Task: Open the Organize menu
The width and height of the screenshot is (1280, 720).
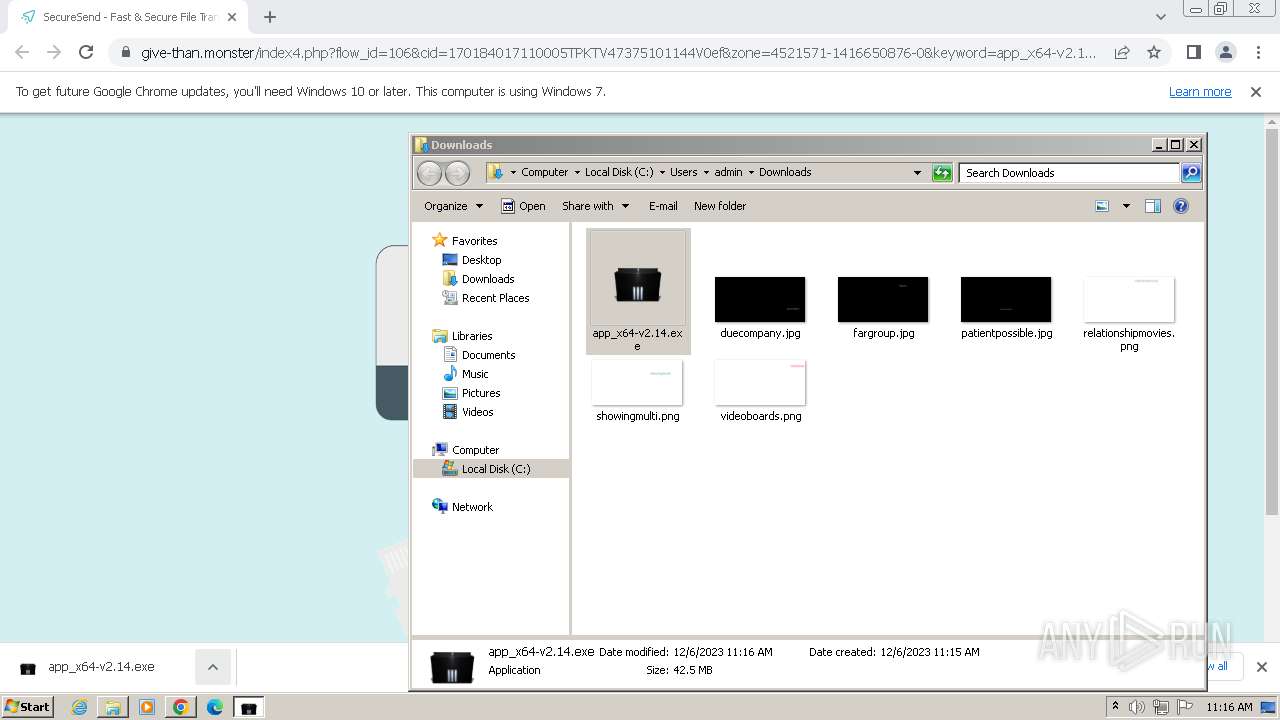Action: (453, 206)
